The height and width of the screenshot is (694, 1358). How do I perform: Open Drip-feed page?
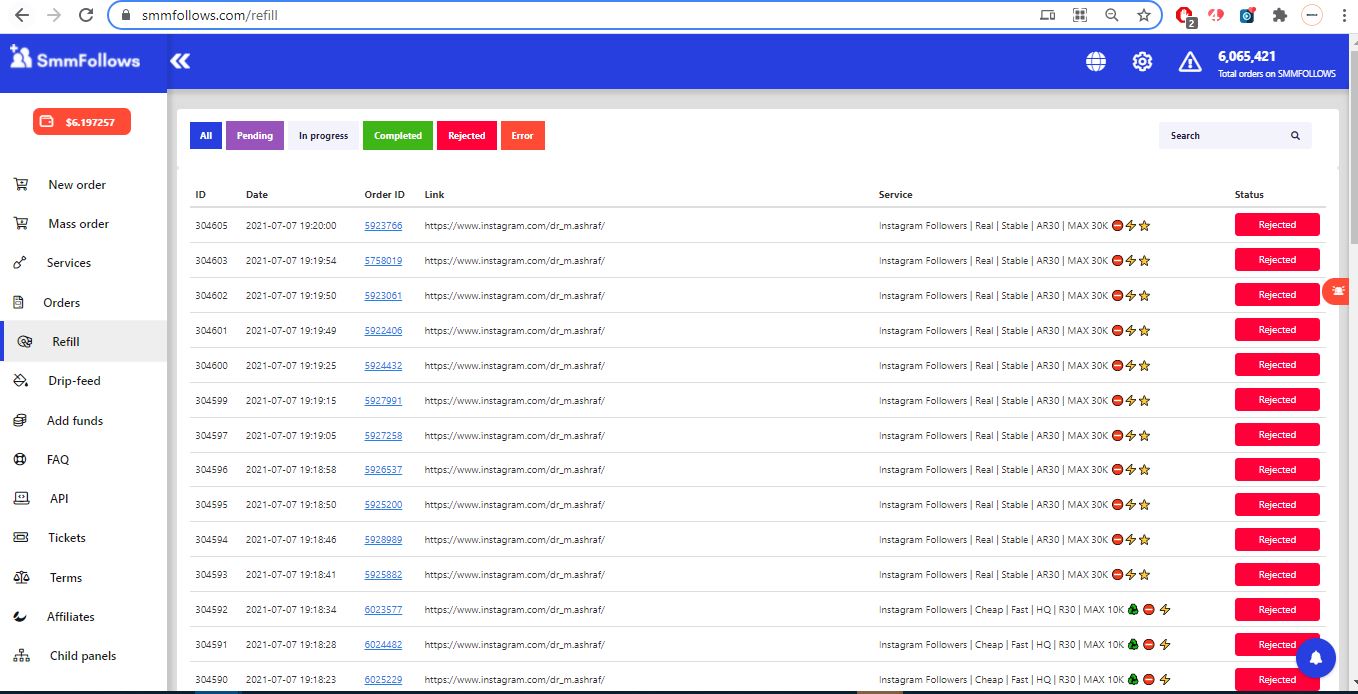[x=74, y=381]
